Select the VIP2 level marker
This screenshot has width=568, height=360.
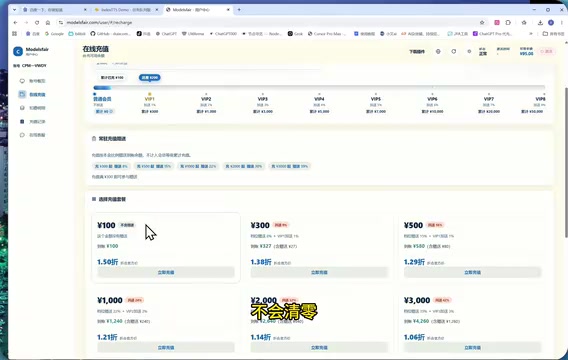pos(206,99)
